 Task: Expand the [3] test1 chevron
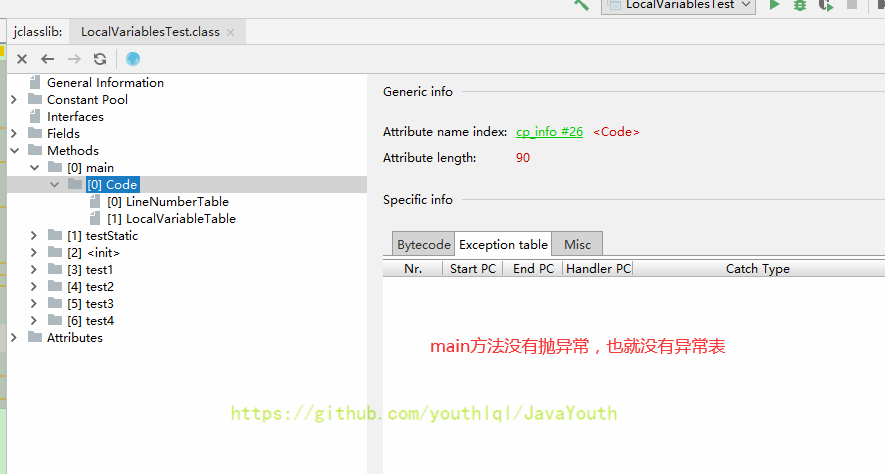34,270
